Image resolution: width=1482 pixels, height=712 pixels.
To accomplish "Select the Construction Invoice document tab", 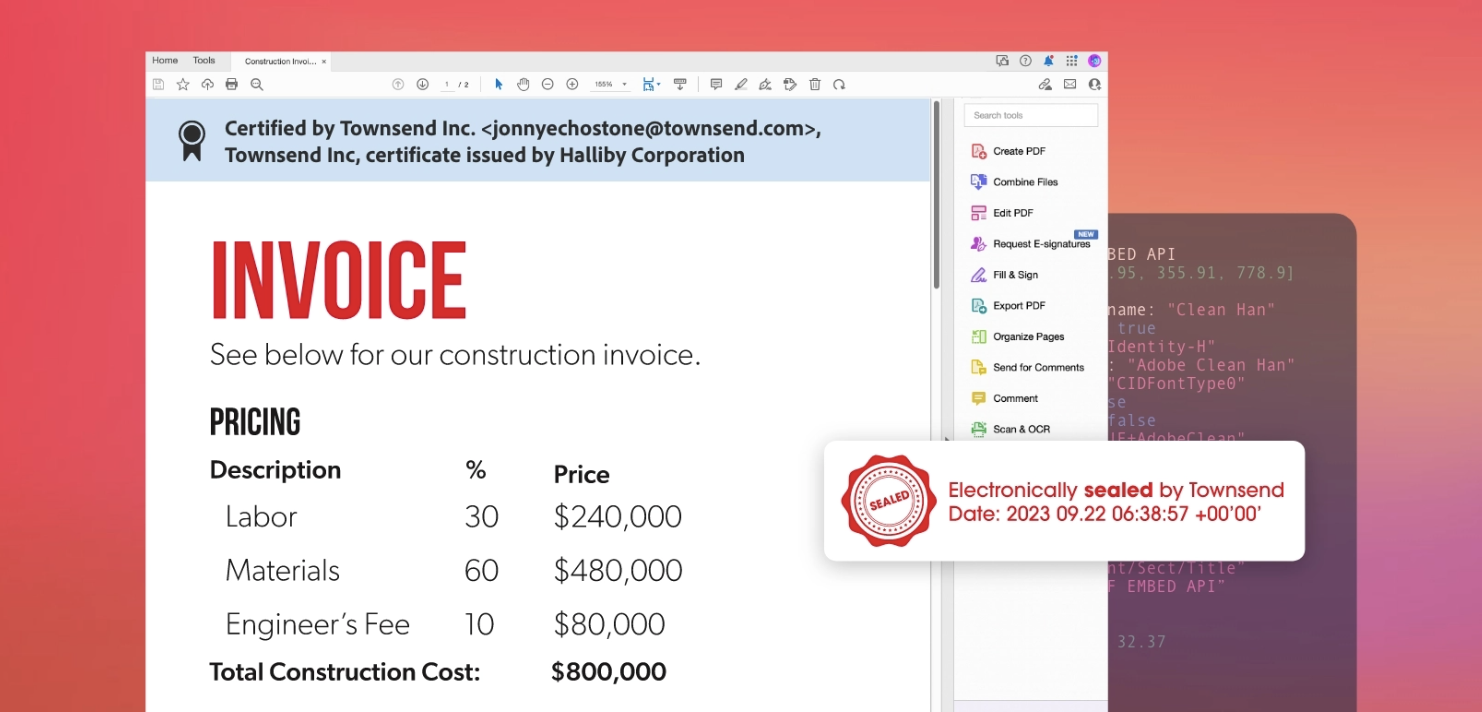I will pos(280,62).
